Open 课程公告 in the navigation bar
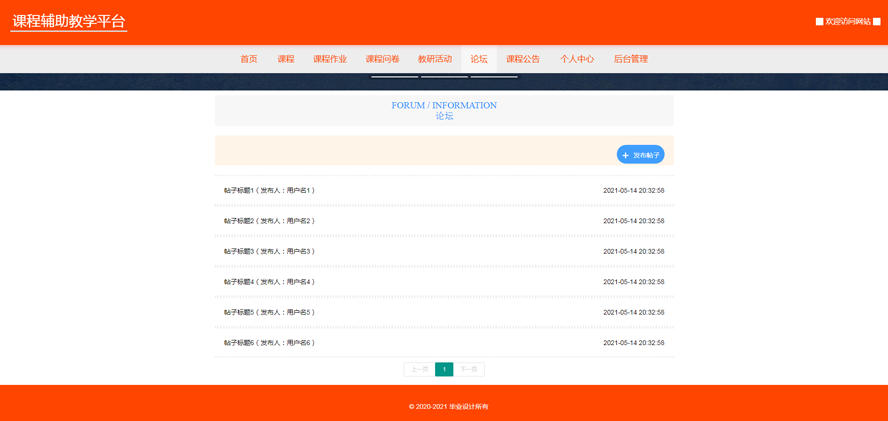The width and height of the screenshot is (888, 421). point(523,59)
